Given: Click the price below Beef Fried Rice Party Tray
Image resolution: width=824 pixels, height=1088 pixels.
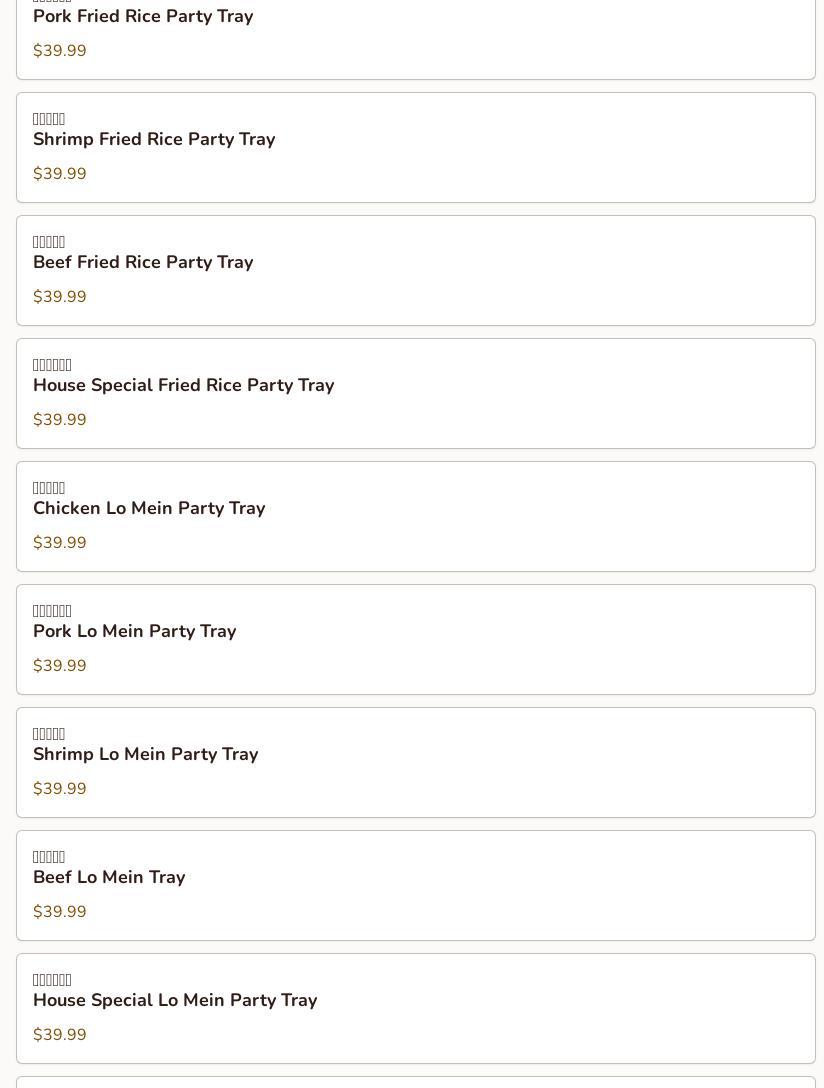Looking at the screenshot, I should click(x=60, y=297).
